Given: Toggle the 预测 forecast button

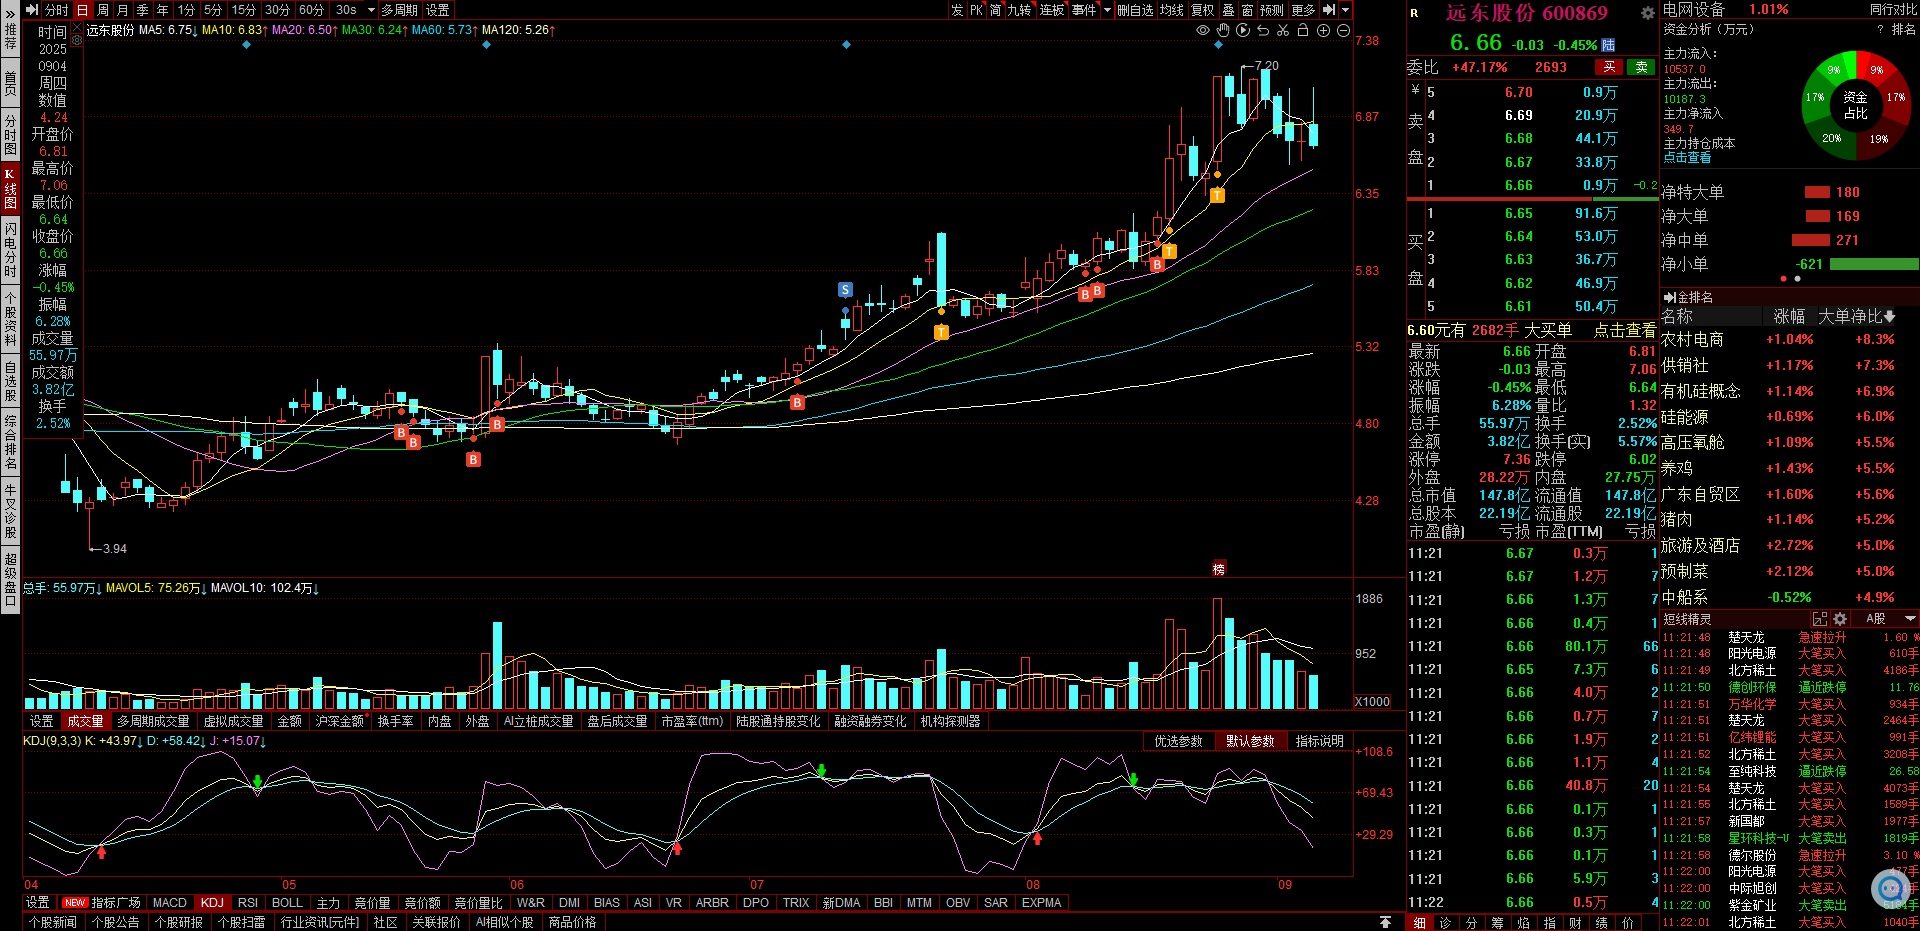Looking at the screenshot, I should click(x=1271, y=10).
